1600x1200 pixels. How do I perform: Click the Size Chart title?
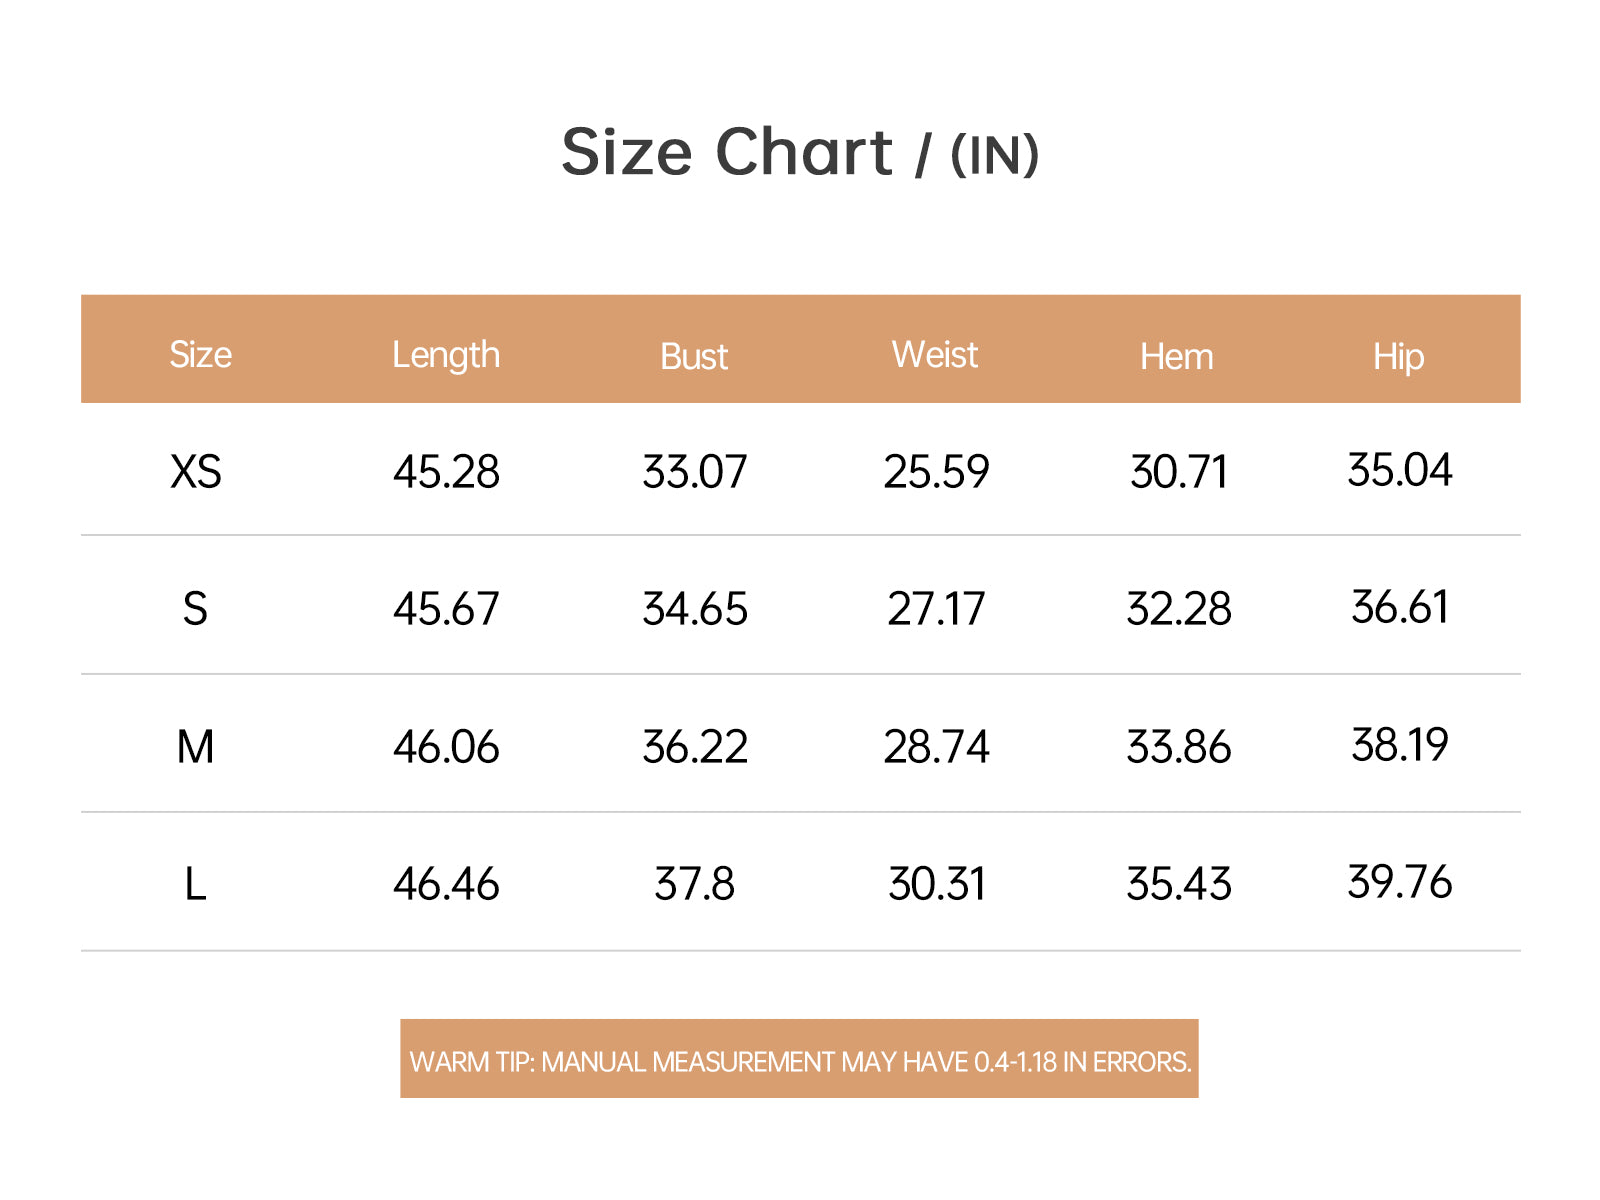[800, 153]
